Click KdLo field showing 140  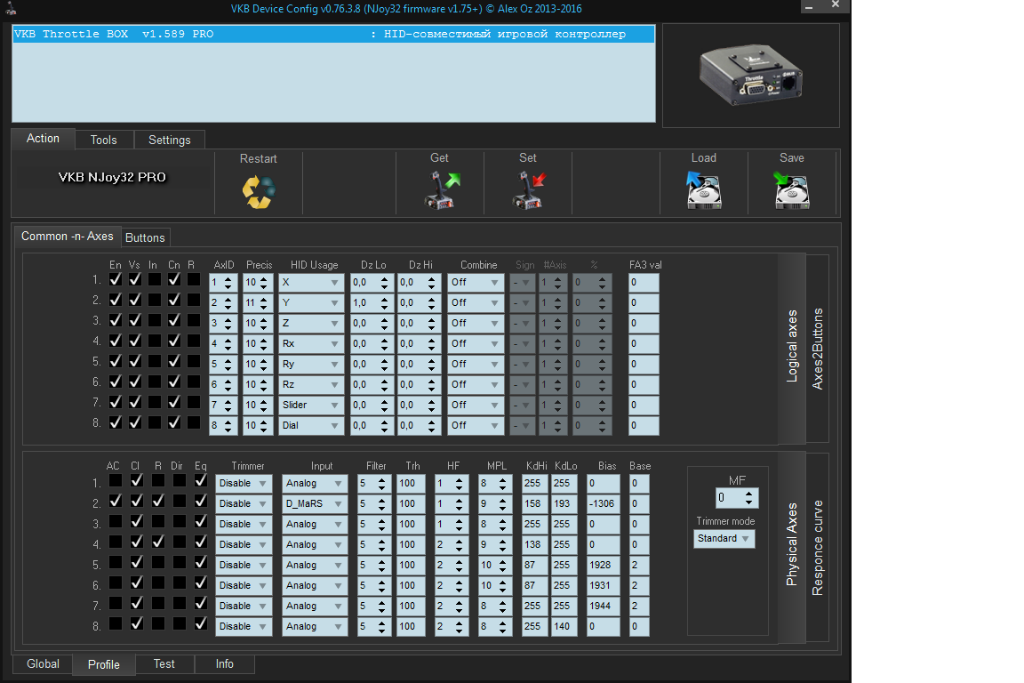(564, 627)
